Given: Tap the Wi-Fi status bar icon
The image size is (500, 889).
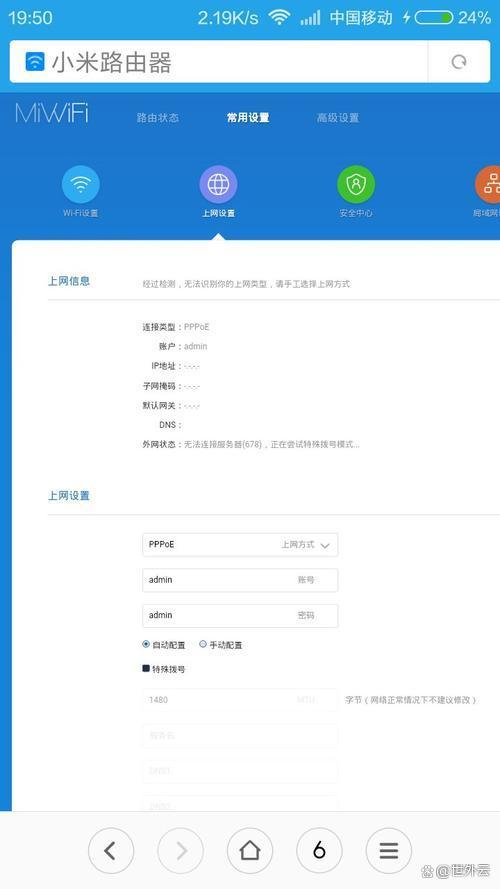Looking at the screenshot, I should 279,18.
